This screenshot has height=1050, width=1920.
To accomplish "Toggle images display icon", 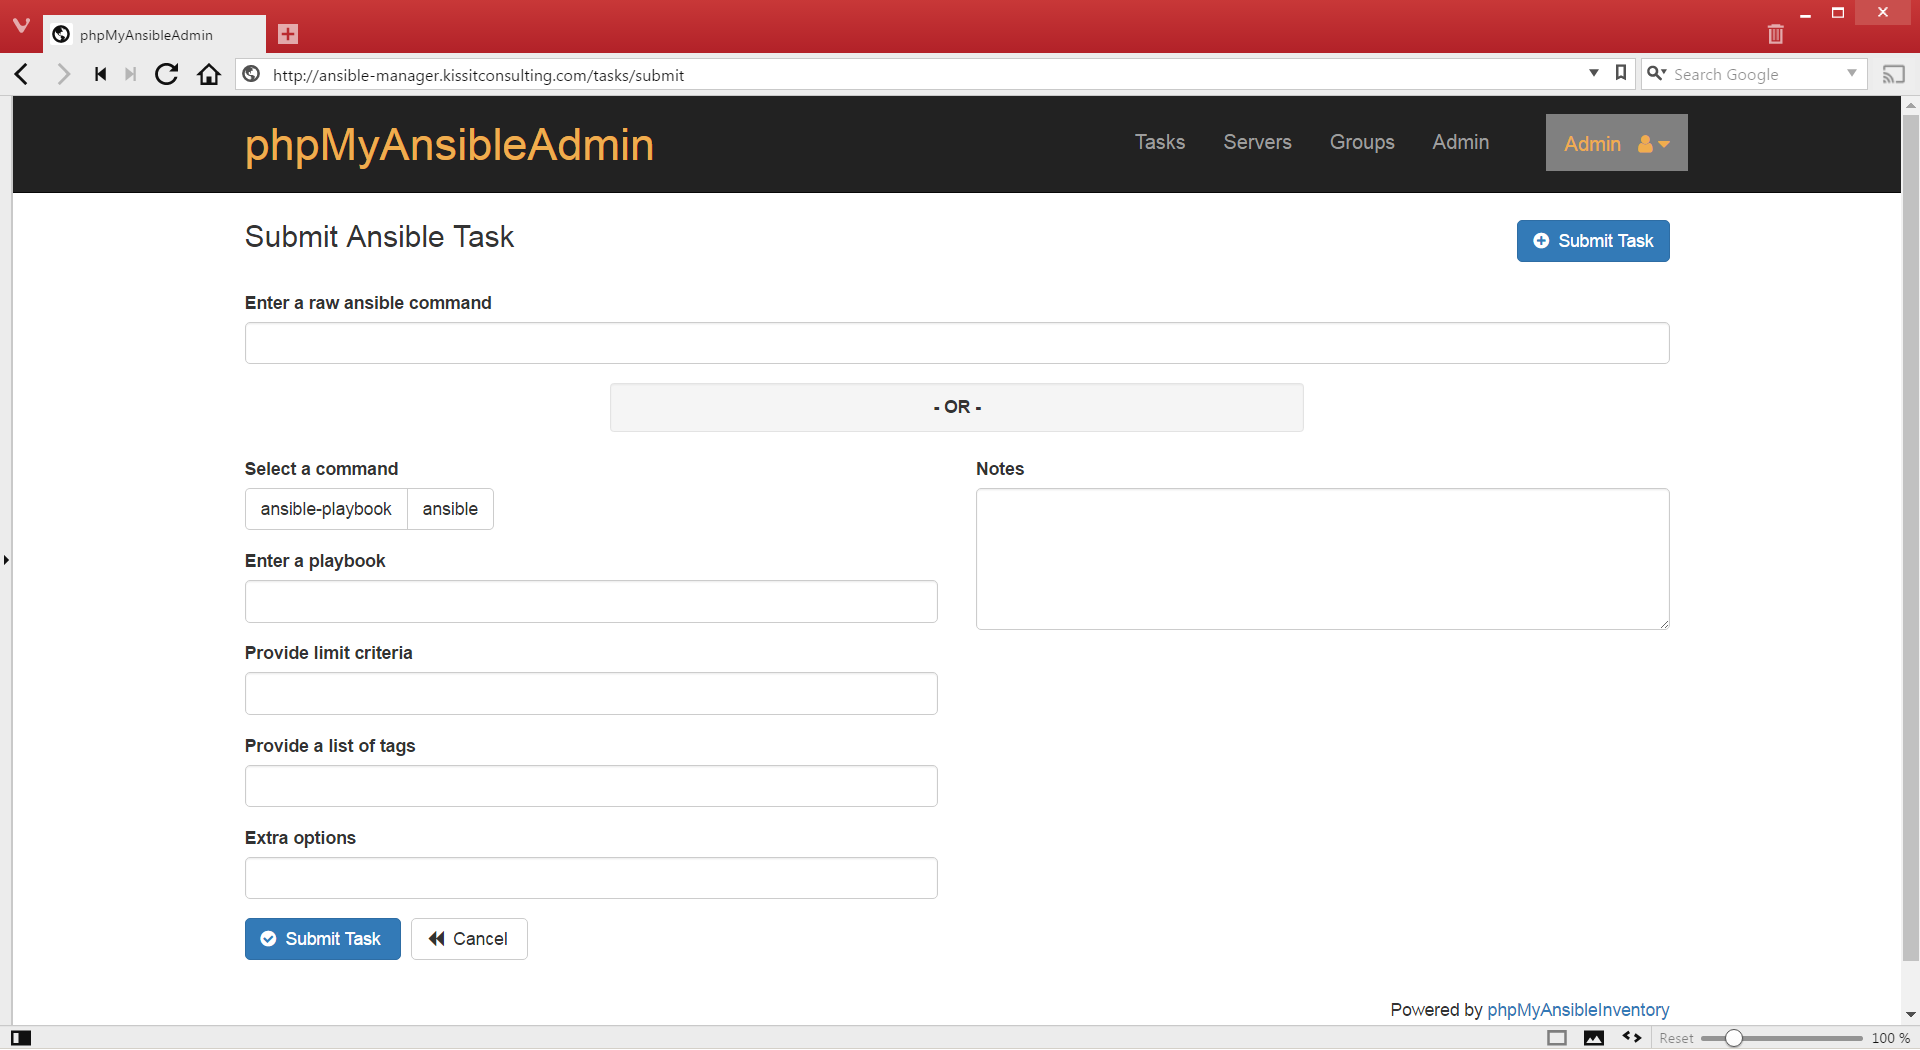I will (1594, 1038).
